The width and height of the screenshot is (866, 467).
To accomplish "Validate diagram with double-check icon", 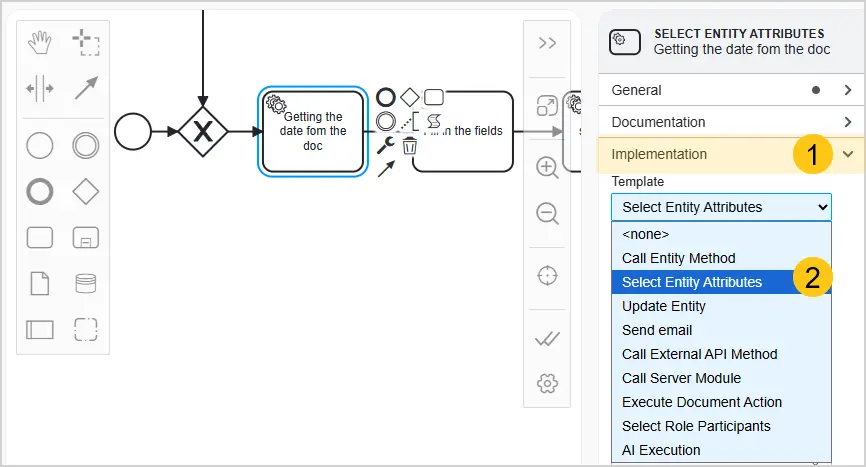I will click(547, 338).
